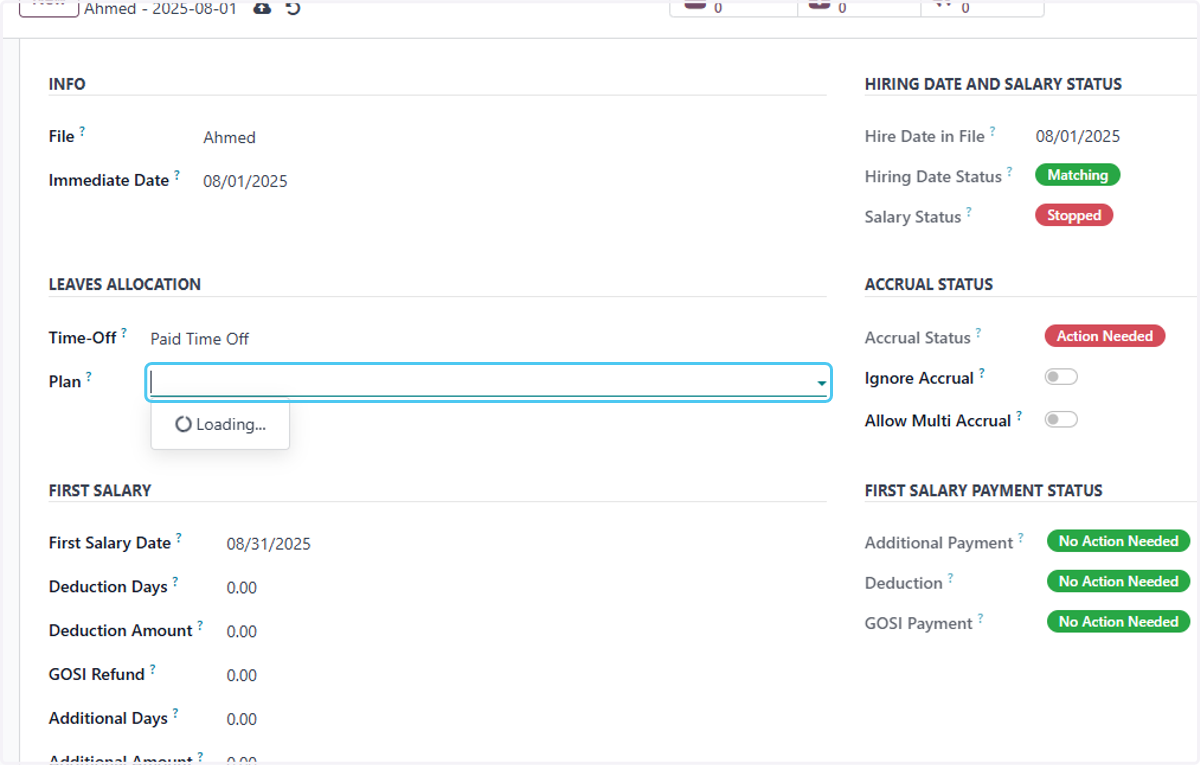Click the FIRST SALARY section heading
The height and width of the screenshot is (765, 1200).
click(100, 490)
